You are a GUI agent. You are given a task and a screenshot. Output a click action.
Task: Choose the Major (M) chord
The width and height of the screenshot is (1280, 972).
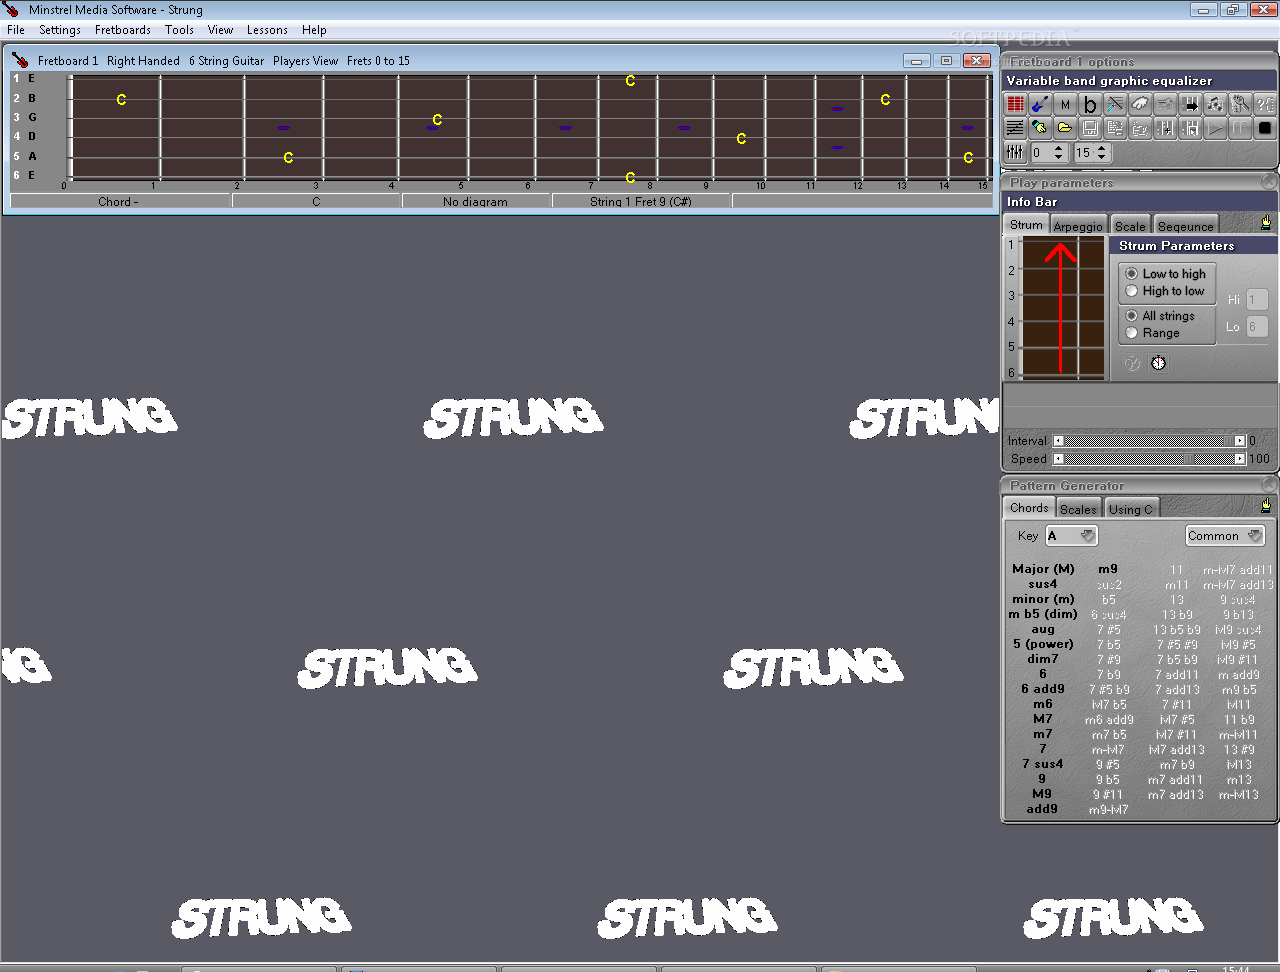pos(1043,569)
